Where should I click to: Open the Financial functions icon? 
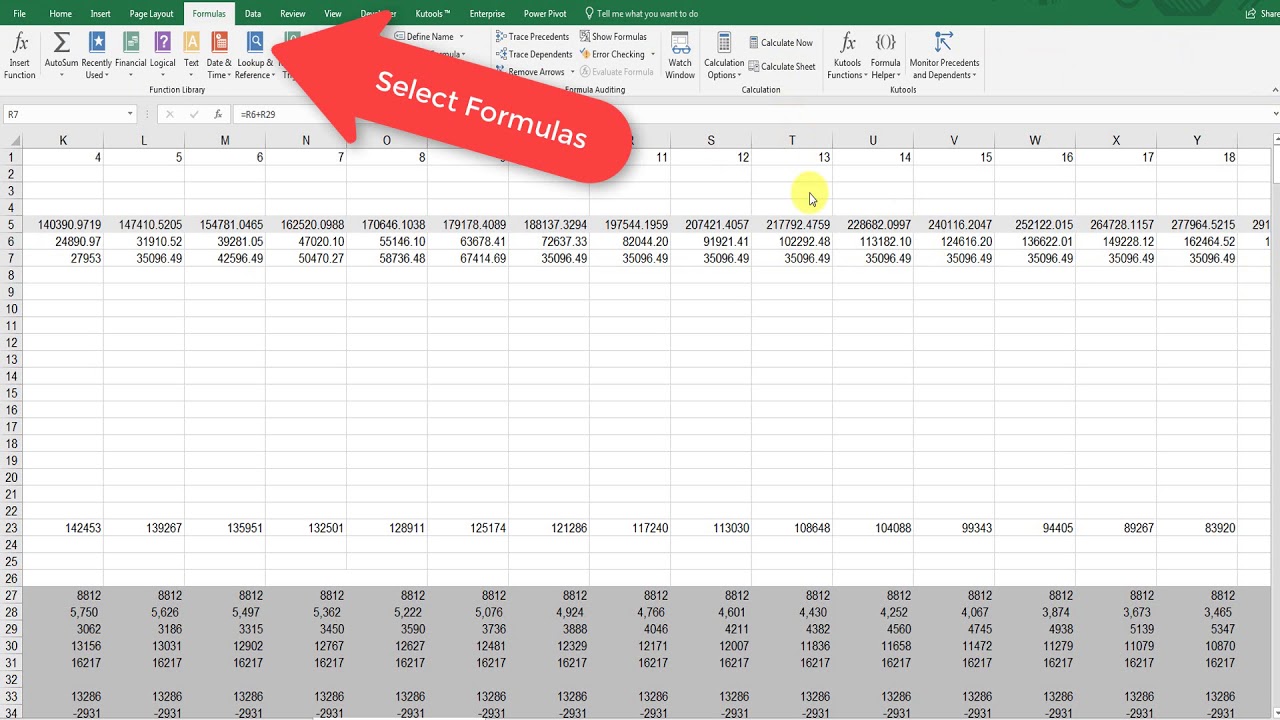[131, 43]
